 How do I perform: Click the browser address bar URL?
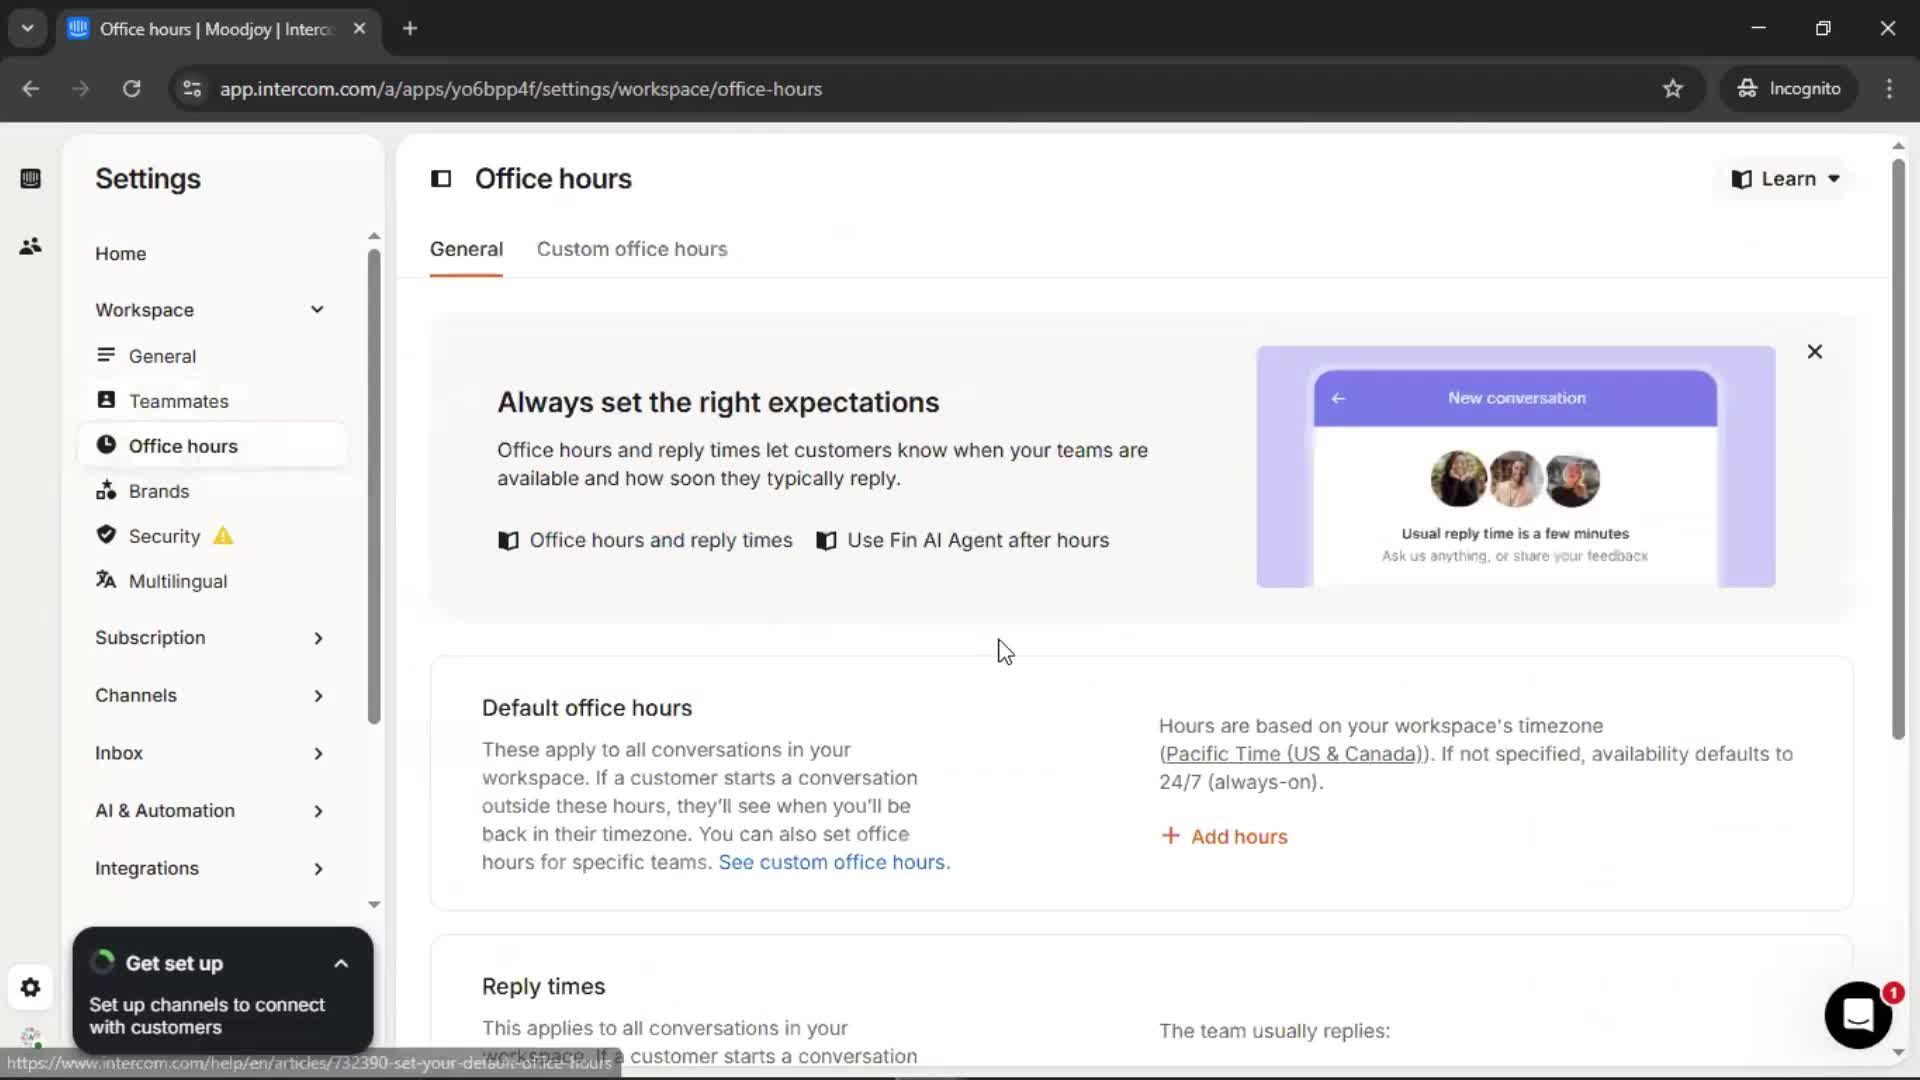[x=521, y=89]
